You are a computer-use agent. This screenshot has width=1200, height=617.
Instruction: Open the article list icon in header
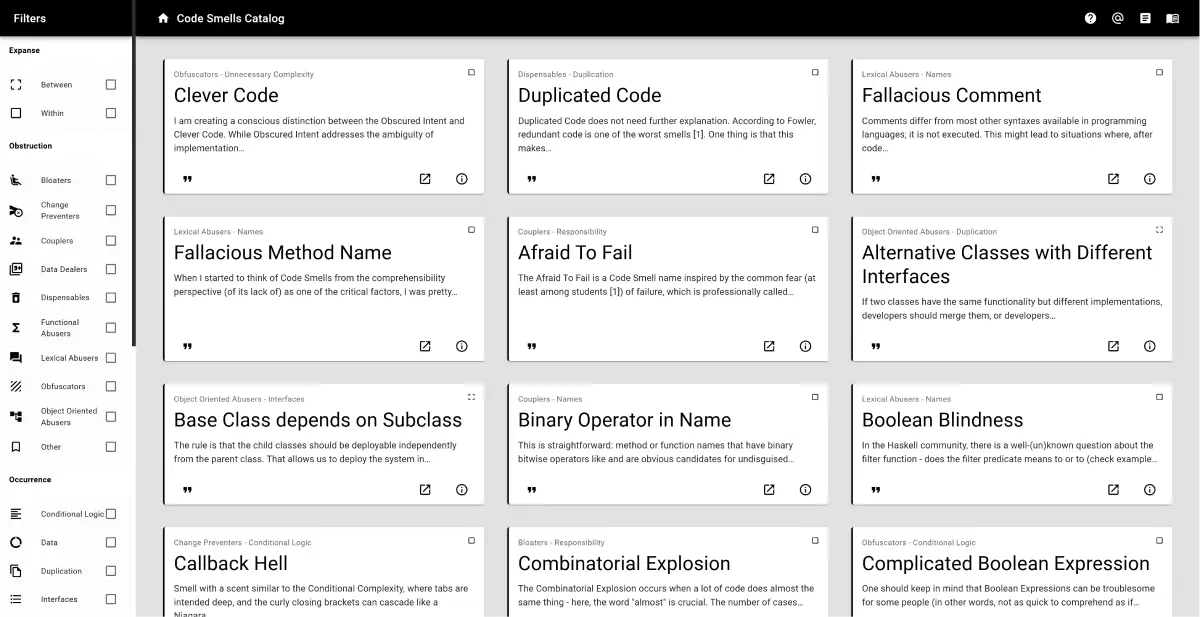(x=1145, y=18)
